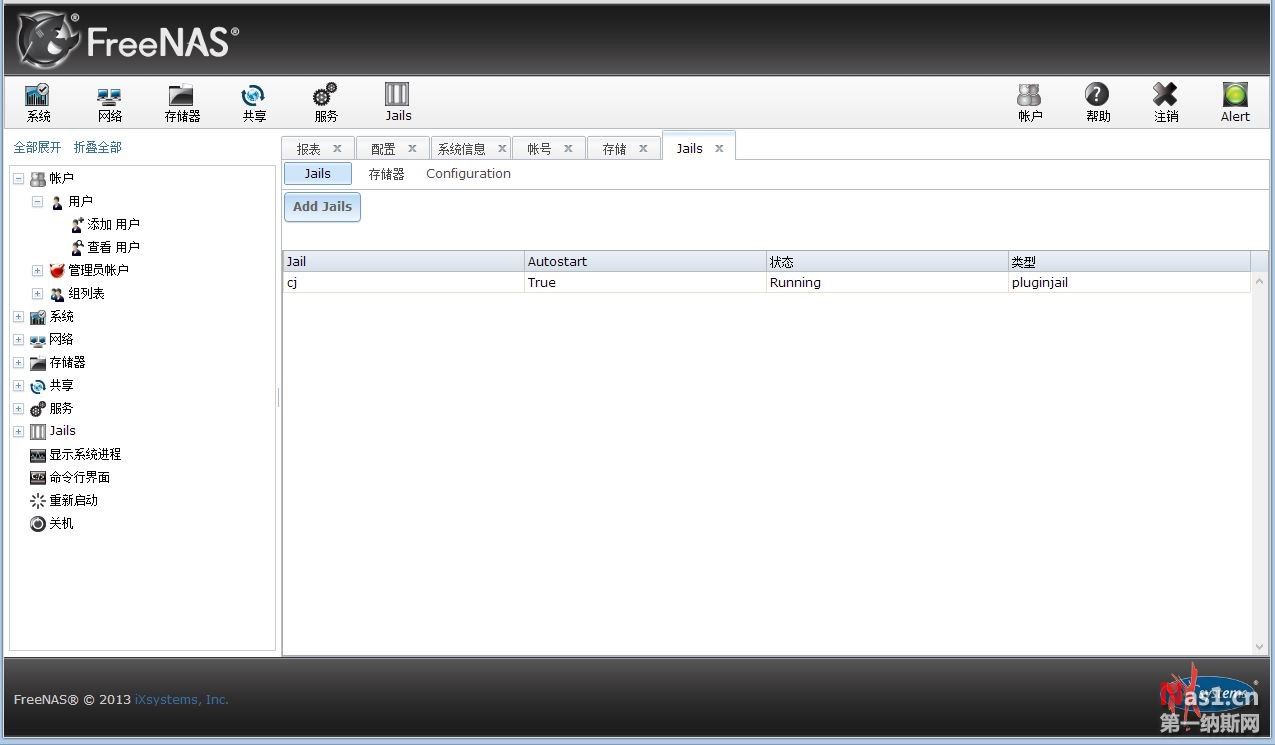
Task: Open the 存储器 toolbar icon
Action: (x=182, y=103)
